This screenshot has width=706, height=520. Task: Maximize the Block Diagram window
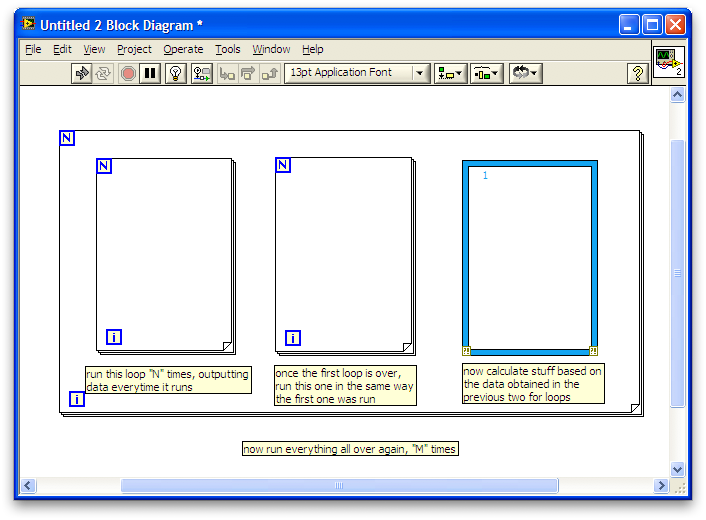pos(652,24)
